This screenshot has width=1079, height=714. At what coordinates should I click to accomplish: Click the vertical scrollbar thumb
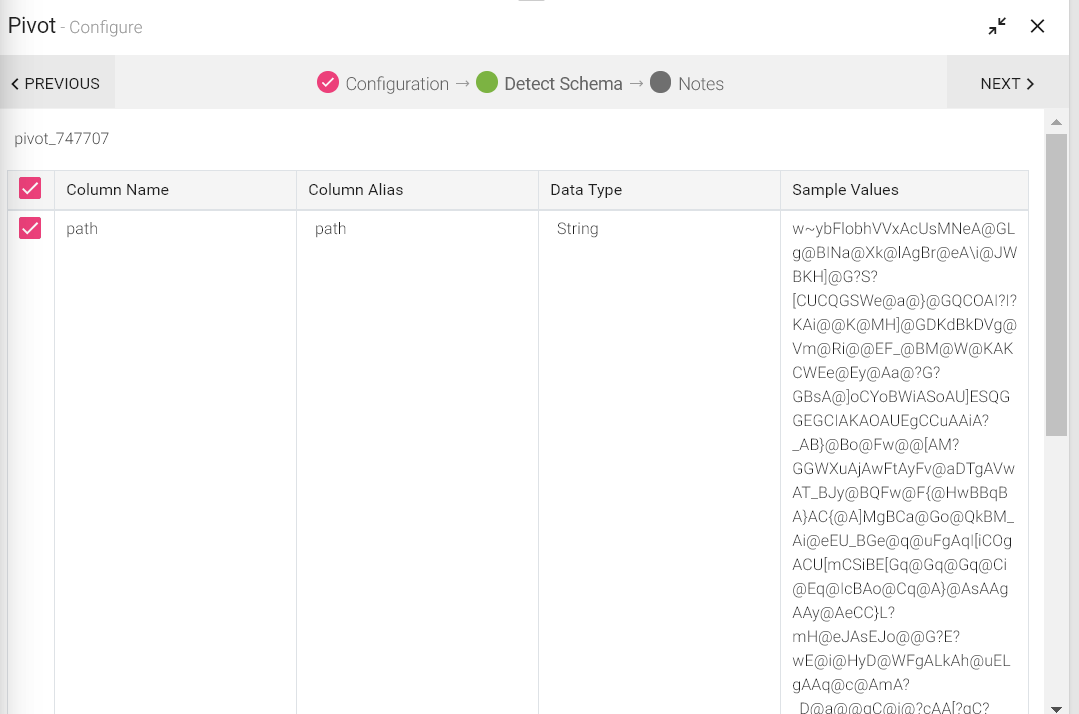pos(1056,285)
